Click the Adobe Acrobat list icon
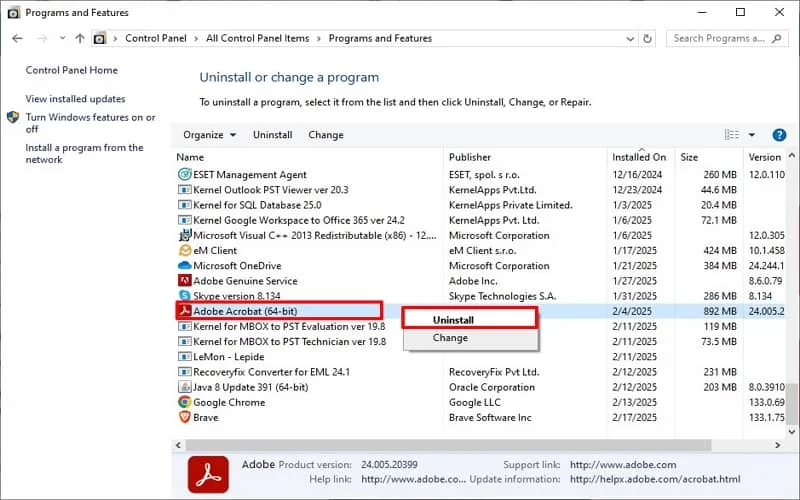This screenshot has width=800, height=500. pos(185,311)
